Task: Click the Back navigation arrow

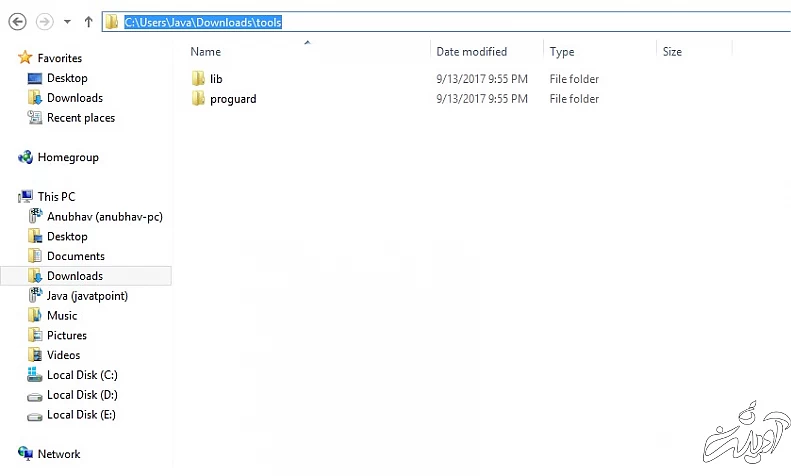Action: (17, 21)
